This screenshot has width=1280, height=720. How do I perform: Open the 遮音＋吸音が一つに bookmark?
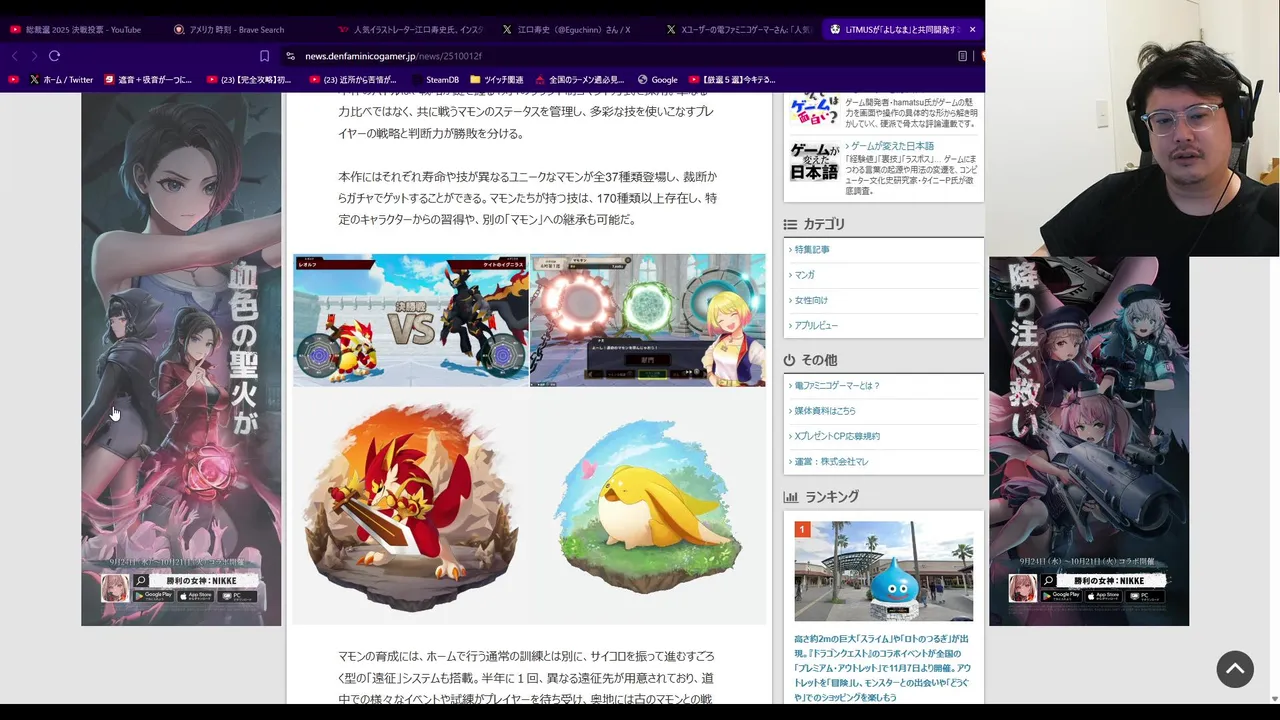[x=147, y=80]
